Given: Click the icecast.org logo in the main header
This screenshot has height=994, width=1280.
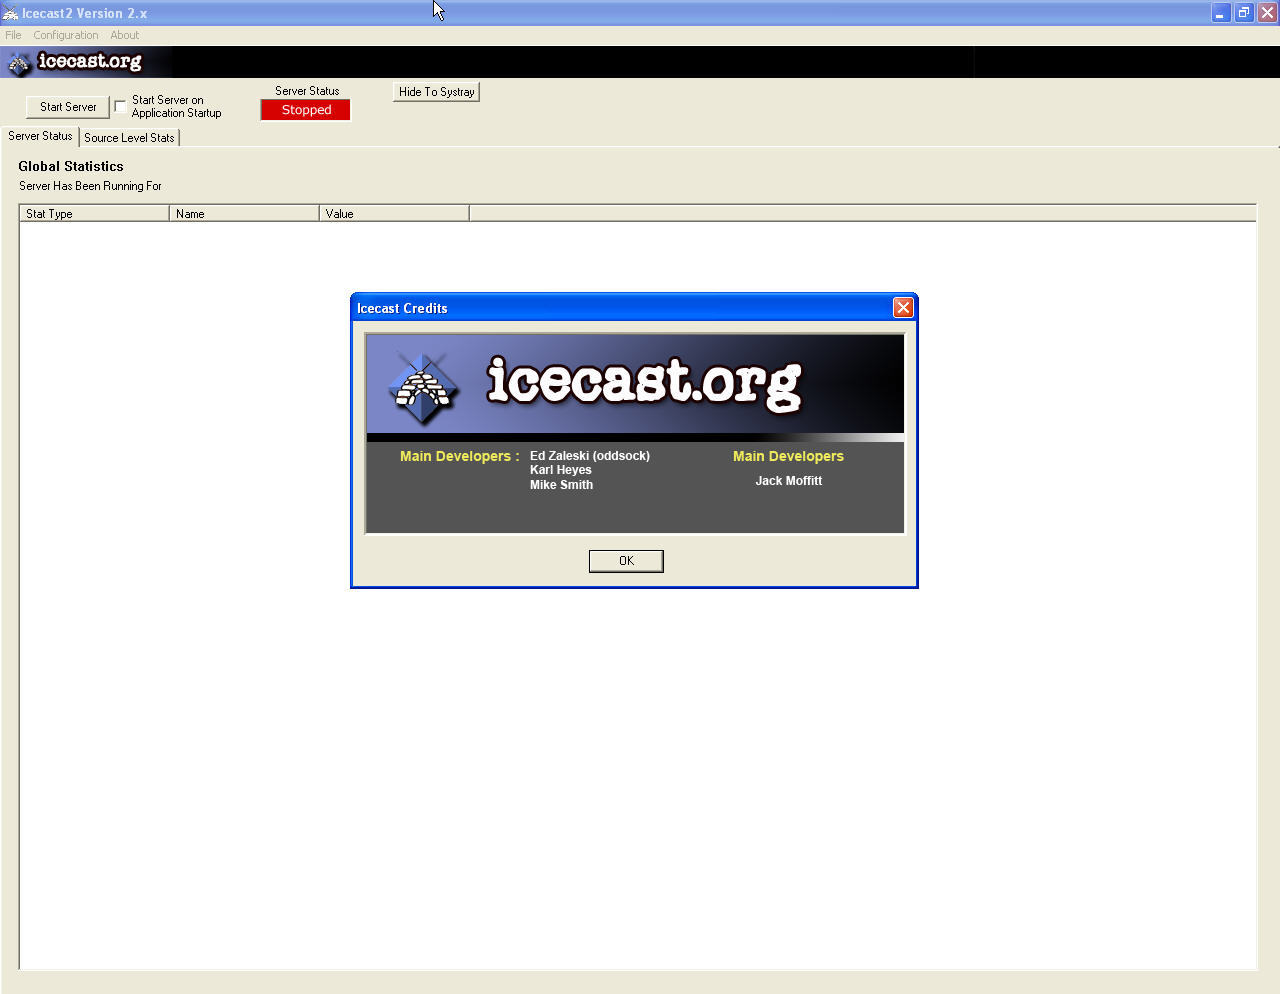Looking at the screenshot, I should pos(77,62).
